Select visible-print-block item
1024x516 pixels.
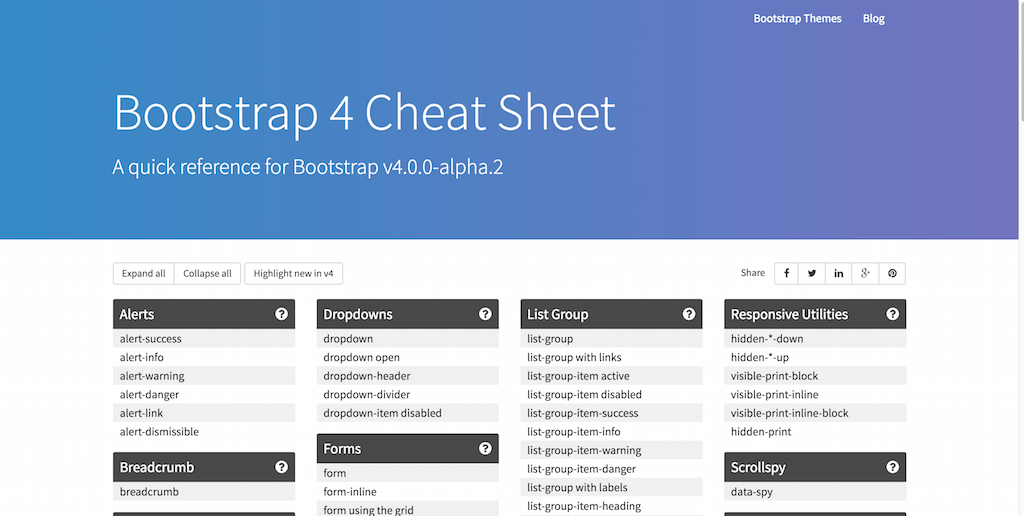pos(815,376)
